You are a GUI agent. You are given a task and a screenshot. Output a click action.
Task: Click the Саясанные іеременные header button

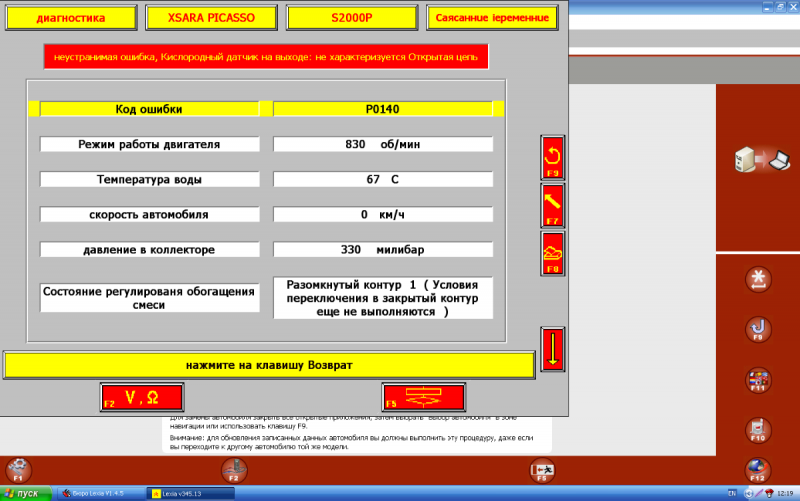point(492,18)
